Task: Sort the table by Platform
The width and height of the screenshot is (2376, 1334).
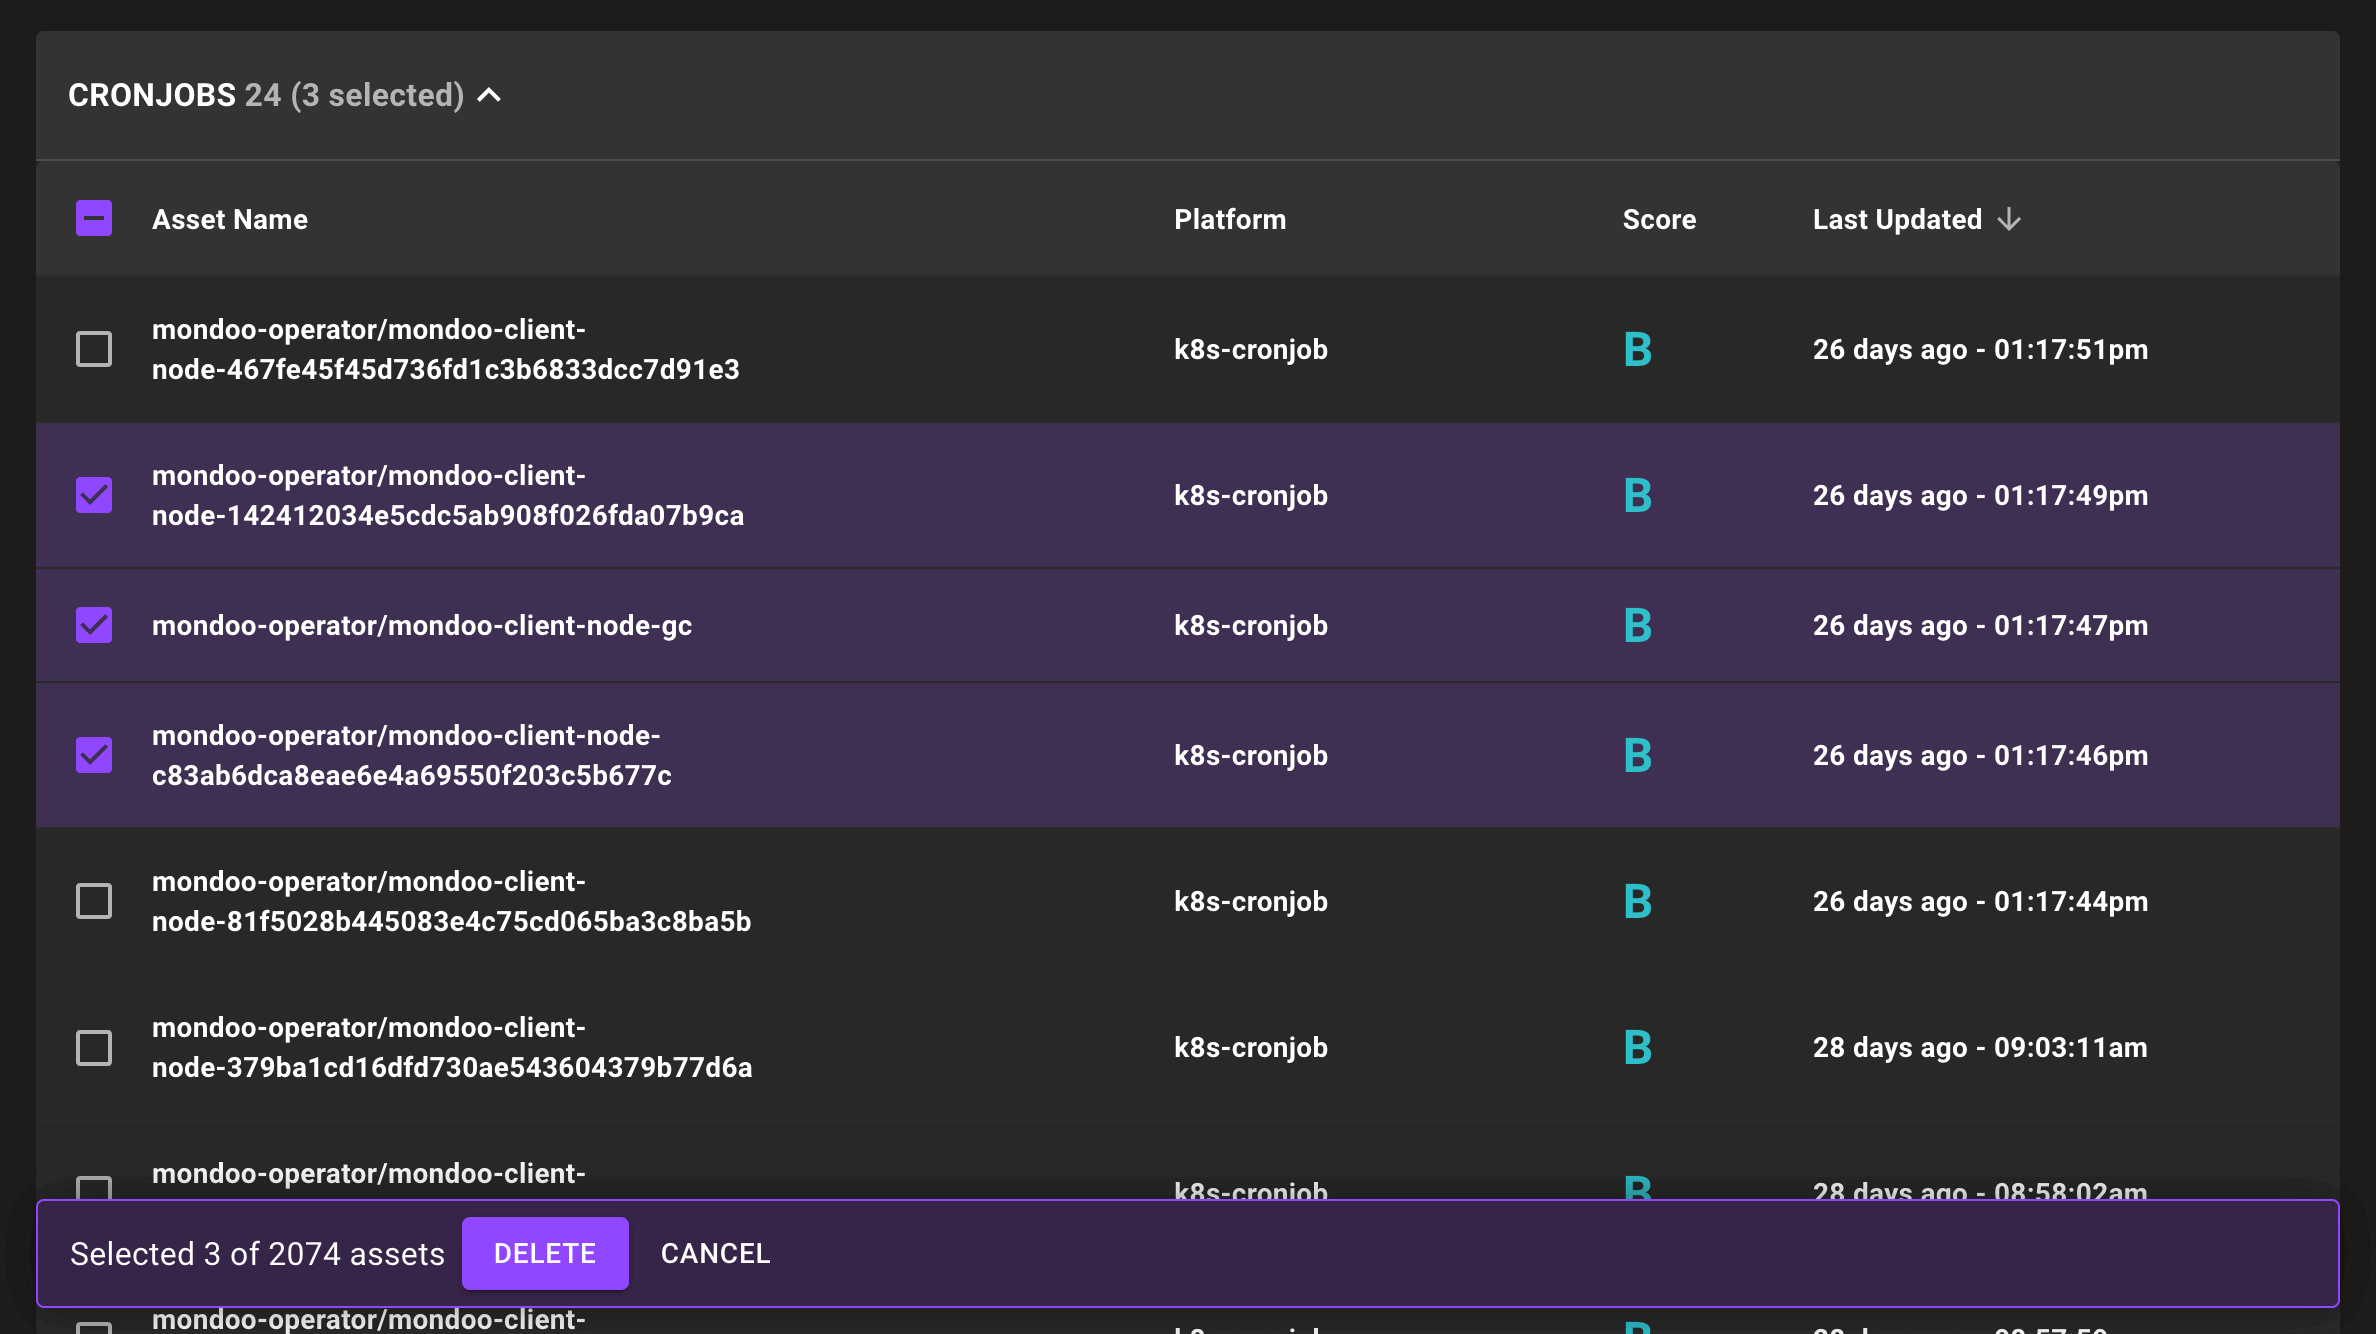Action: 1230,219
